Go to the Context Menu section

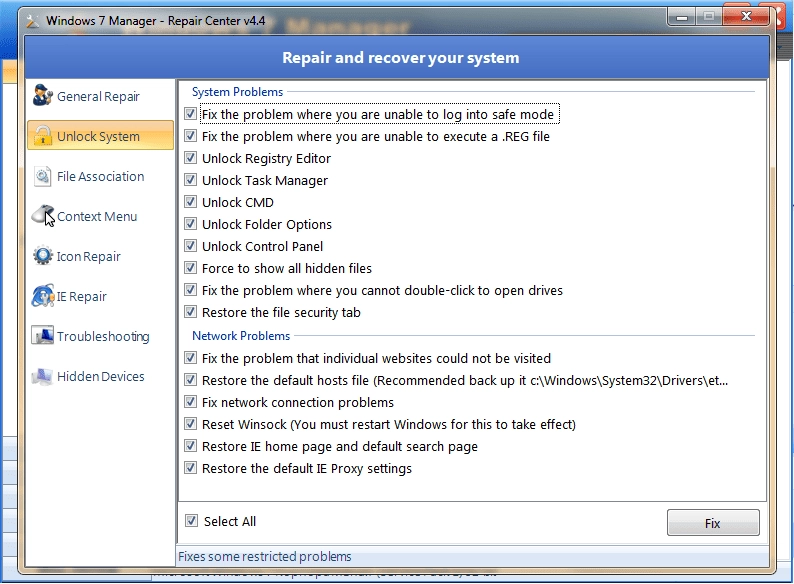97,216
